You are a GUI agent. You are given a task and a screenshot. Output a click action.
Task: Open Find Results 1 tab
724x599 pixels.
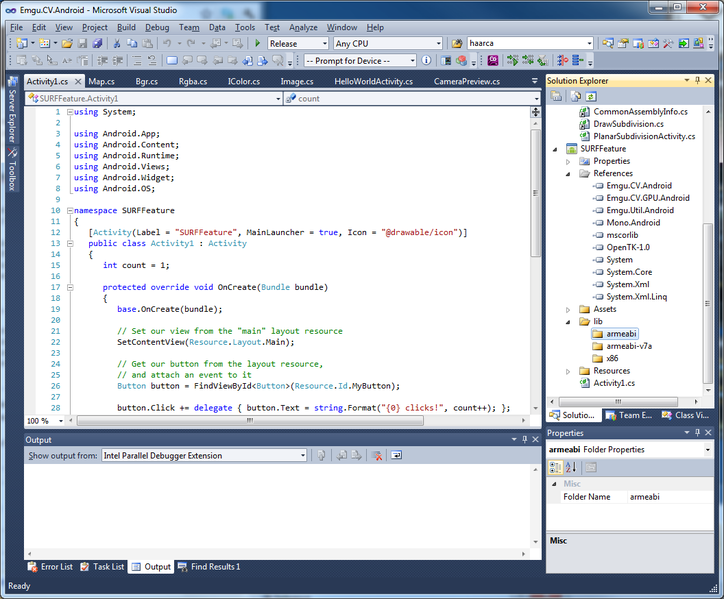point(209,567)
